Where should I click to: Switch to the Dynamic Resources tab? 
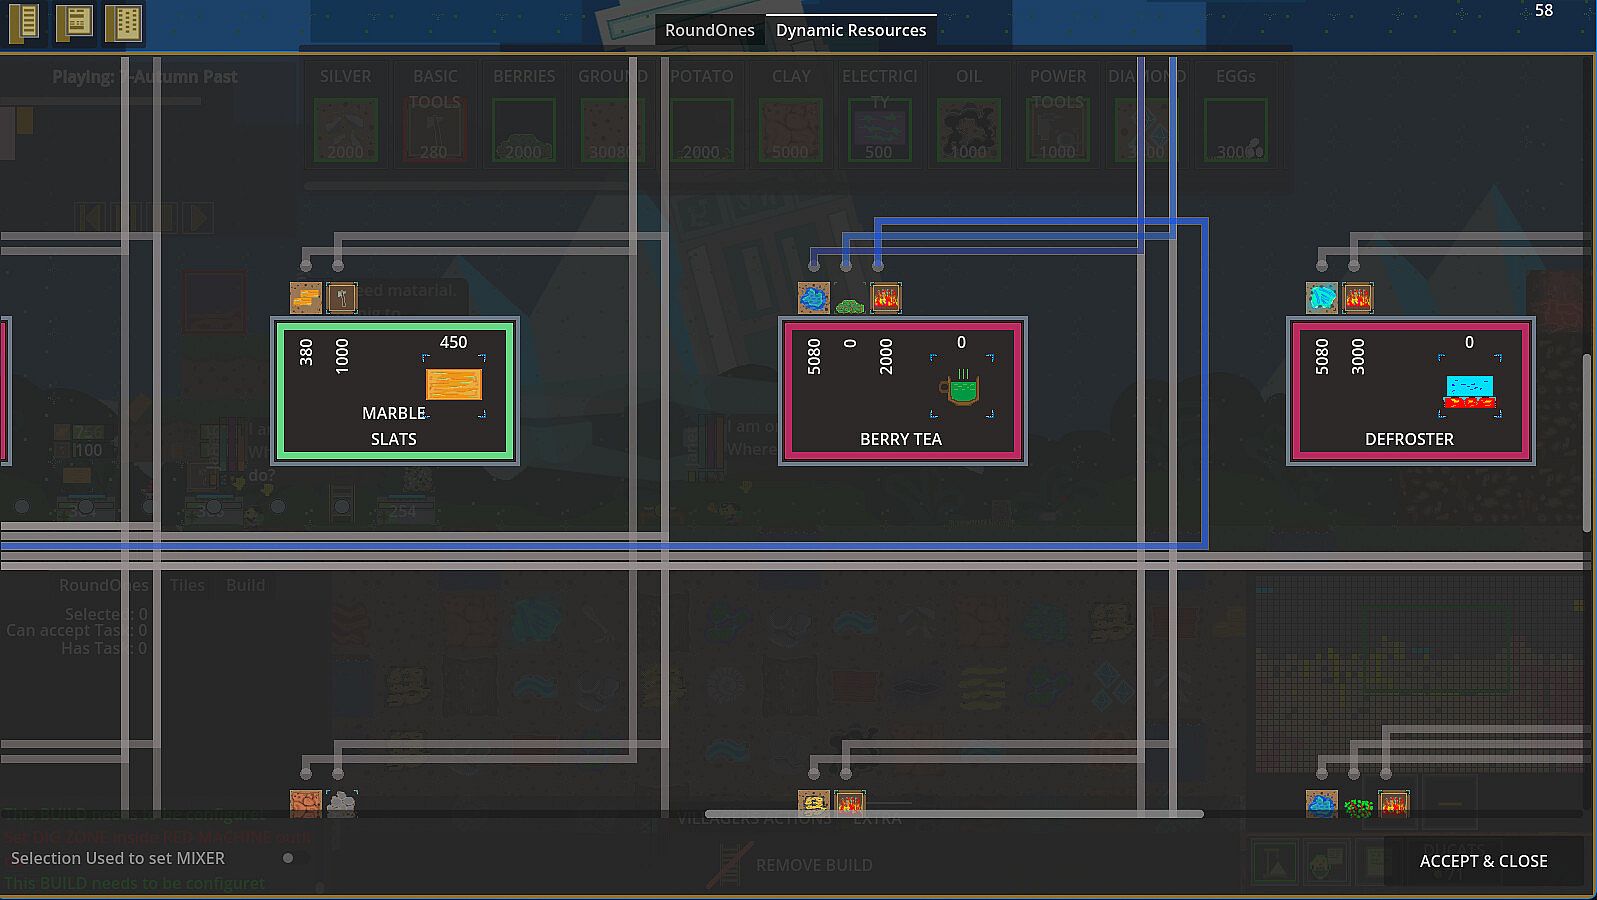pos(851,30)
